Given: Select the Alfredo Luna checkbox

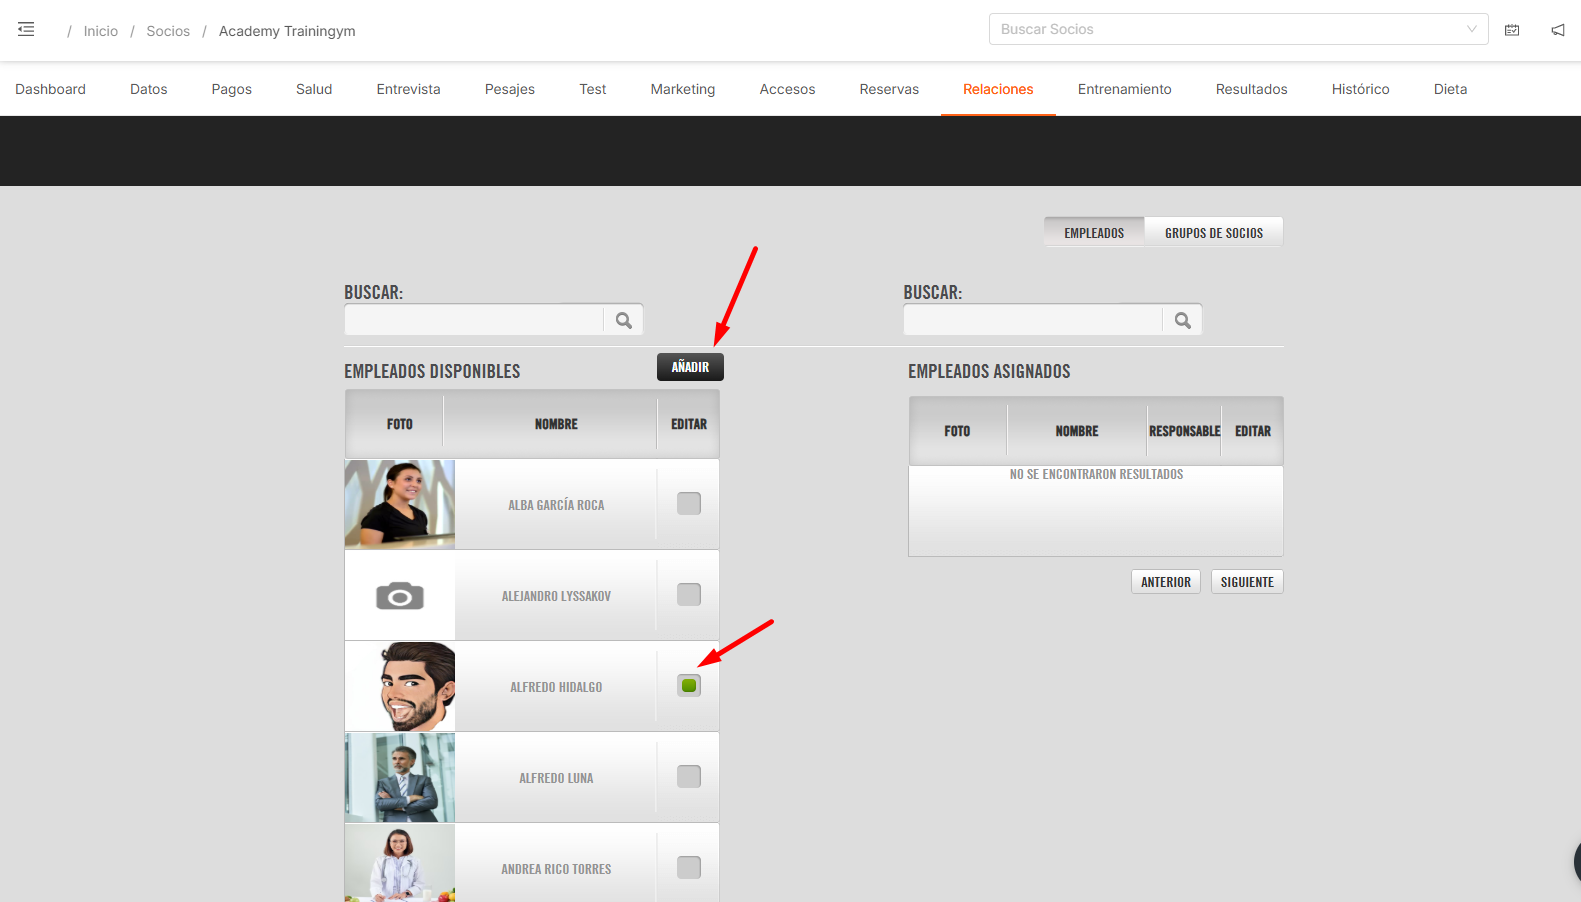Looking at the screenshot, I should [x=689, y=777].
